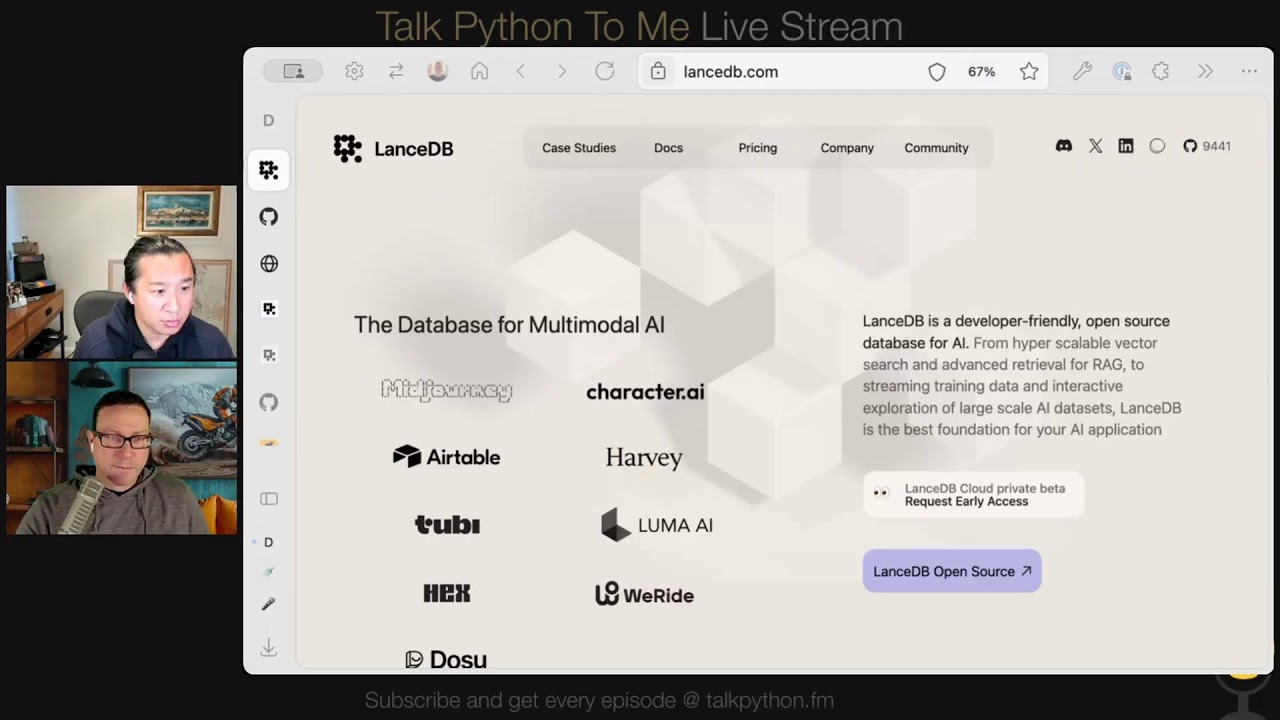Click the microphone sidebar icon
Image resolution: width=1280 pixels, height=720 pixels.
268,604
